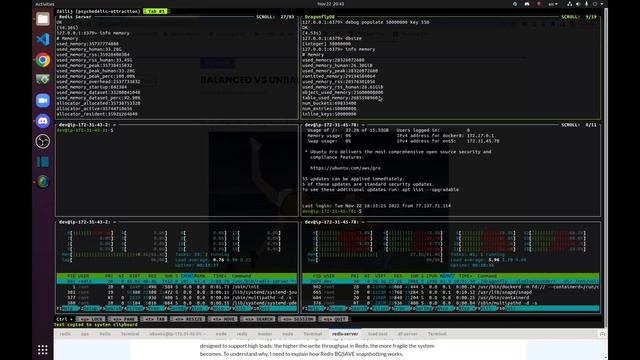Click num_entries:50000000 line in DragonflyDB pane
Screen dimensions: 640x360
click(329, 109)
